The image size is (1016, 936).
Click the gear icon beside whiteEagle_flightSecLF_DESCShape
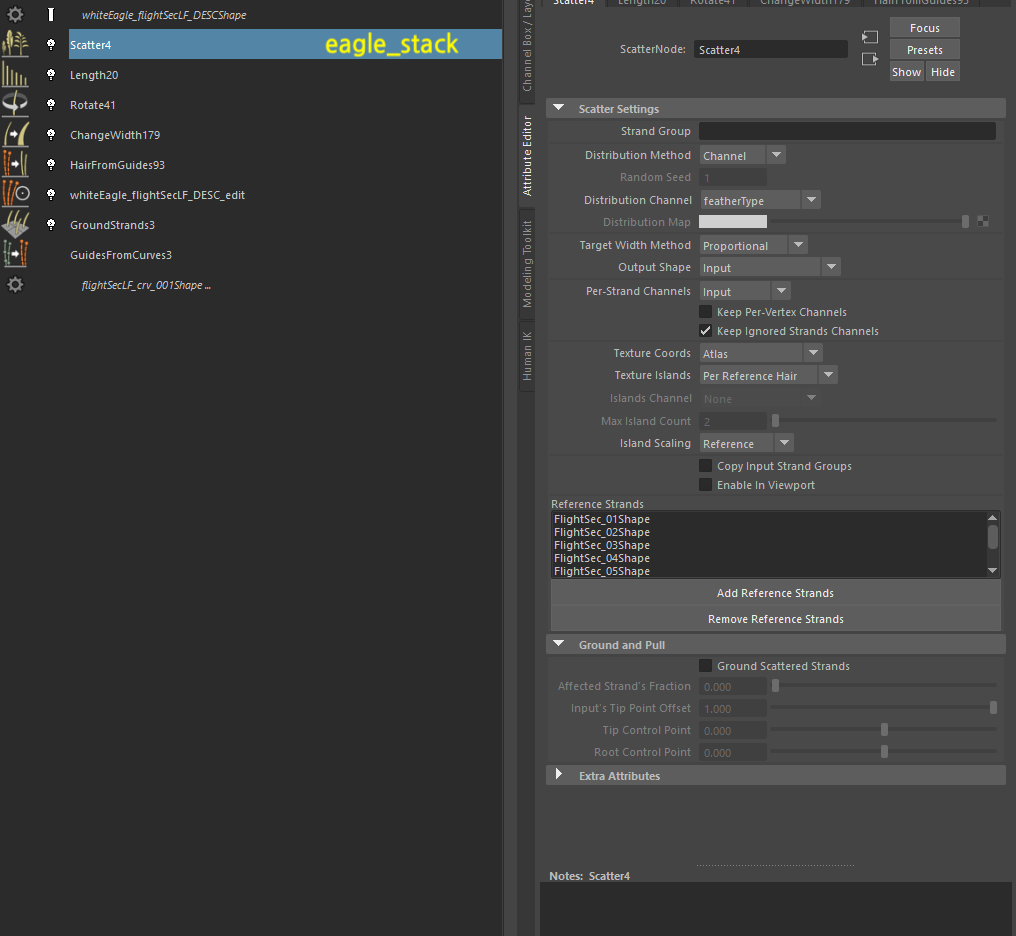pyautogui.click(x=16, y=14)
